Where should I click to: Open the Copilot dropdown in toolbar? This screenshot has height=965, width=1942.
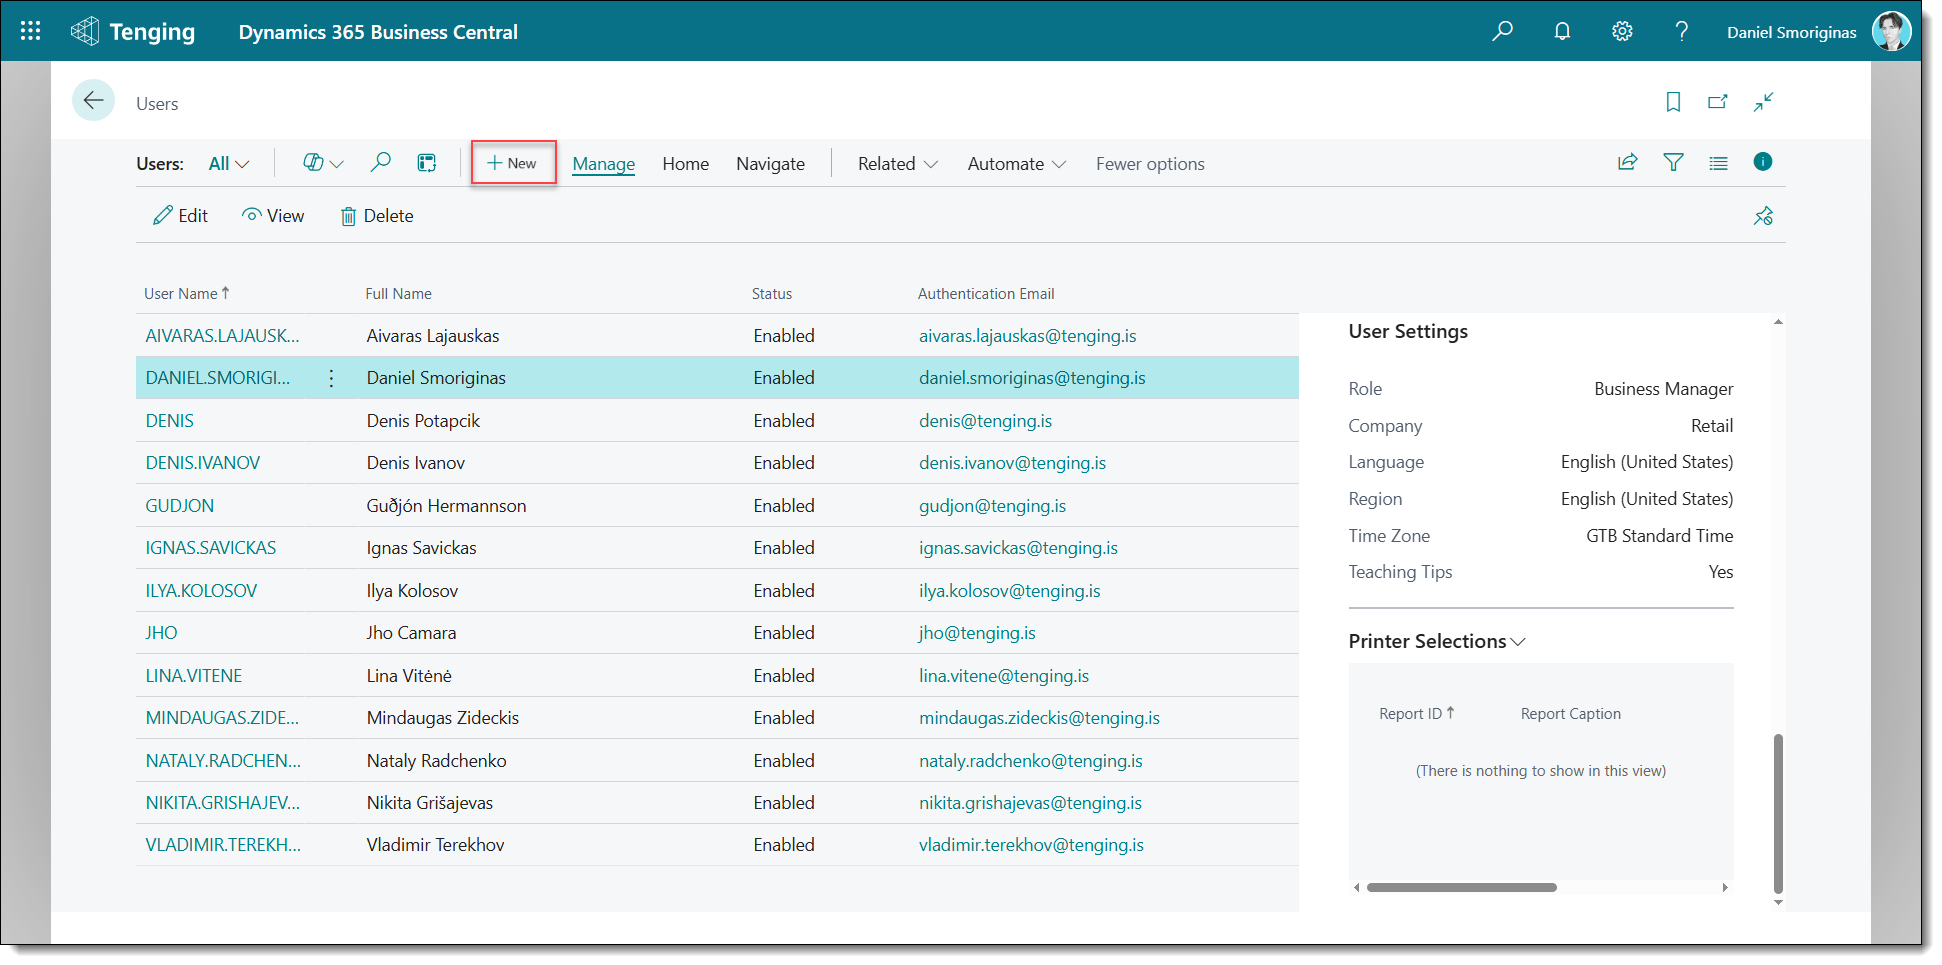[323, 163]
